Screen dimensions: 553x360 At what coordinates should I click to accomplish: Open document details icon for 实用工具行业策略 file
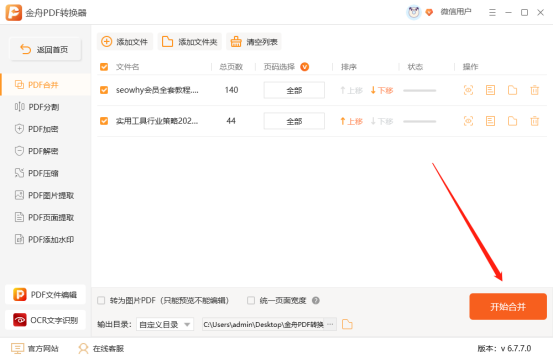point(490,121)
